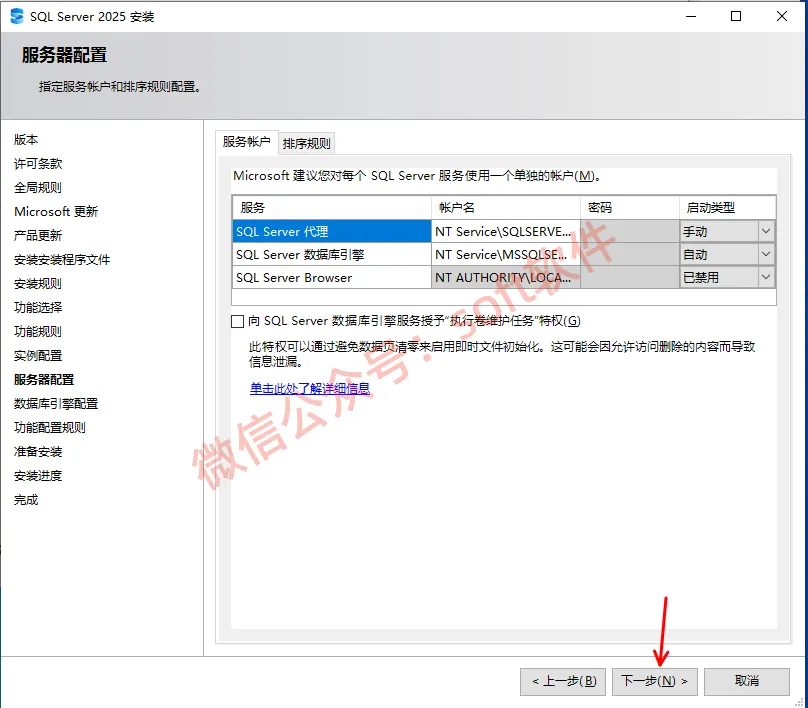Viewport: 808px width, 708px height.
Task: Select the 产品更新 step in the sidebar
Action: 38,235
